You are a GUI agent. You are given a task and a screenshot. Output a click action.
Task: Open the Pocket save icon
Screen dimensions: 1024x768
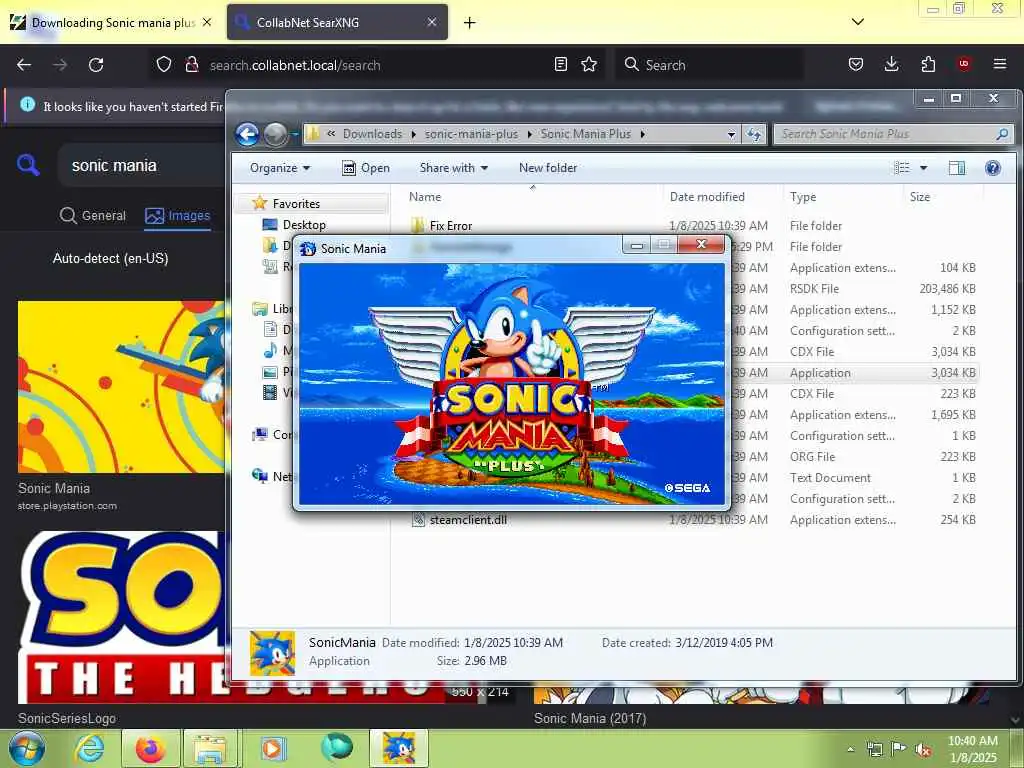[x=856, y=64]
